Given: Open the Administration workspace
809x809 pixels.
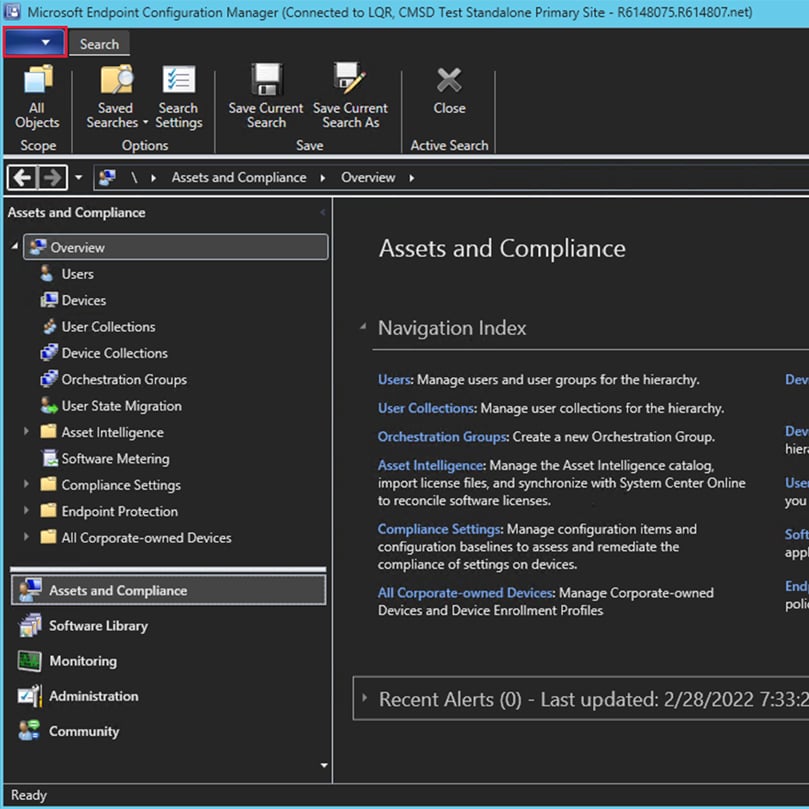Looking at the screenshot, I should [x=93, y=696].
